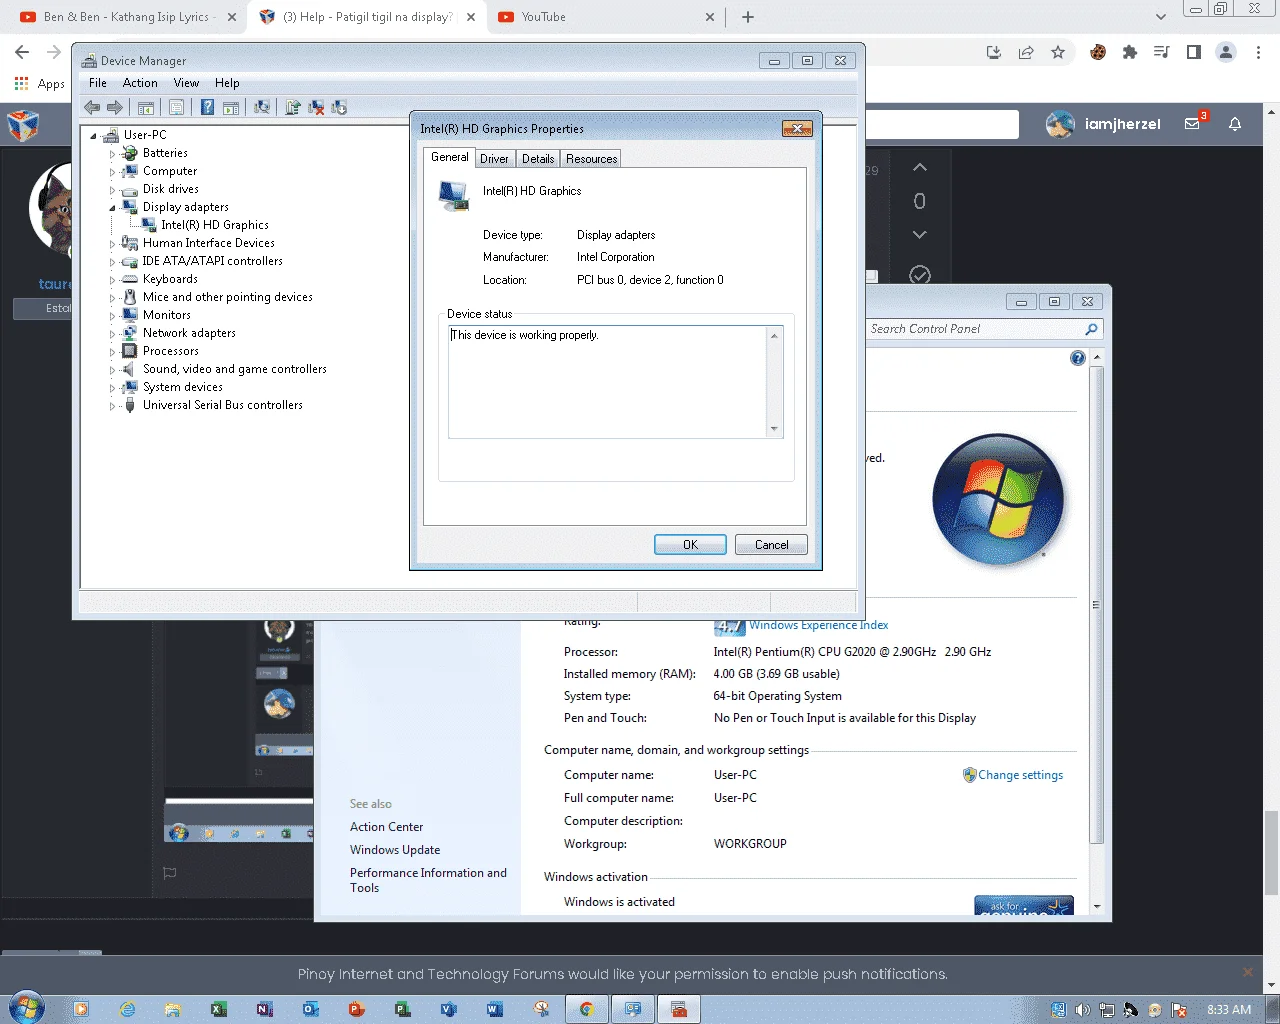Toggle Chrome side panel icon

pos(1194,52)
